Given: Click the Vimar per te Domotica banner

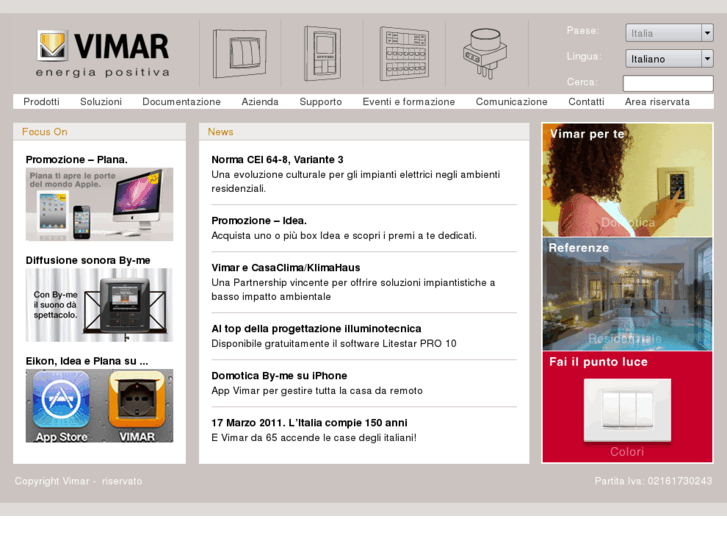Looking at the screenshot, I should [x=627, y=180].
